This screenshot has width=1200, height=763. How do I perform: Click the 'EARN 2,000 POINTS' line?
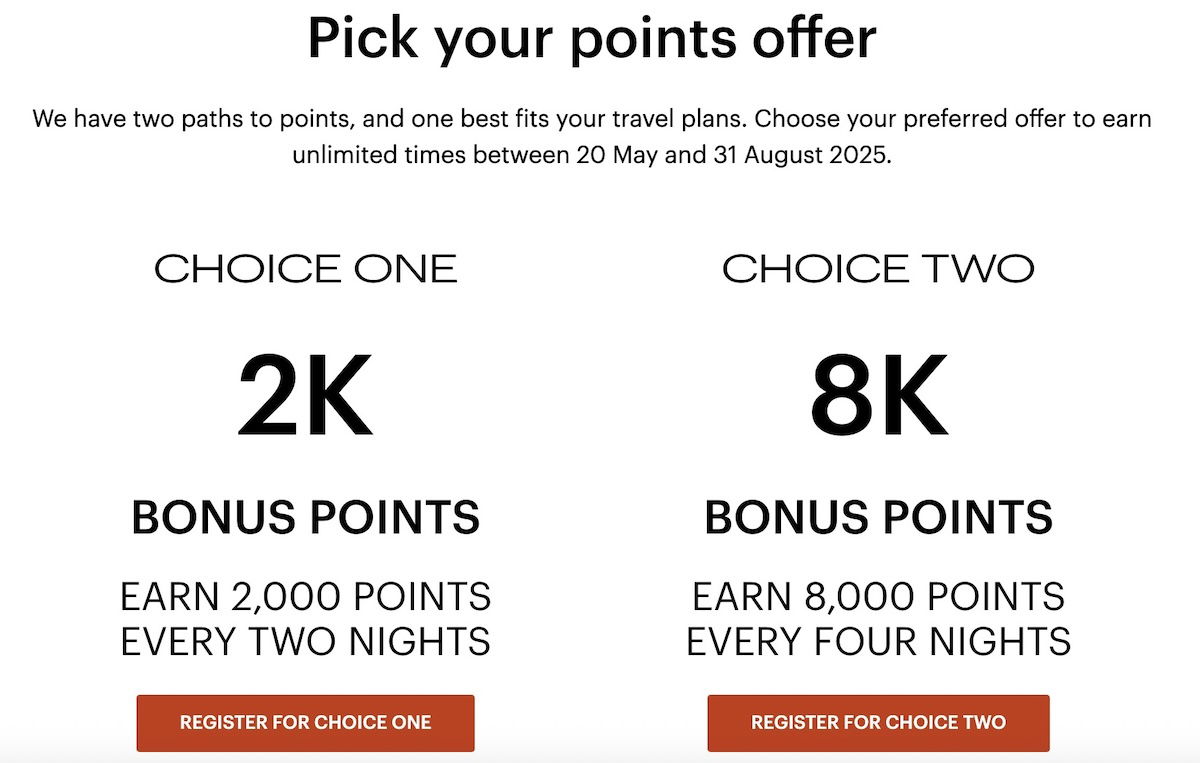pyautogui.click(x=306, y=597)
